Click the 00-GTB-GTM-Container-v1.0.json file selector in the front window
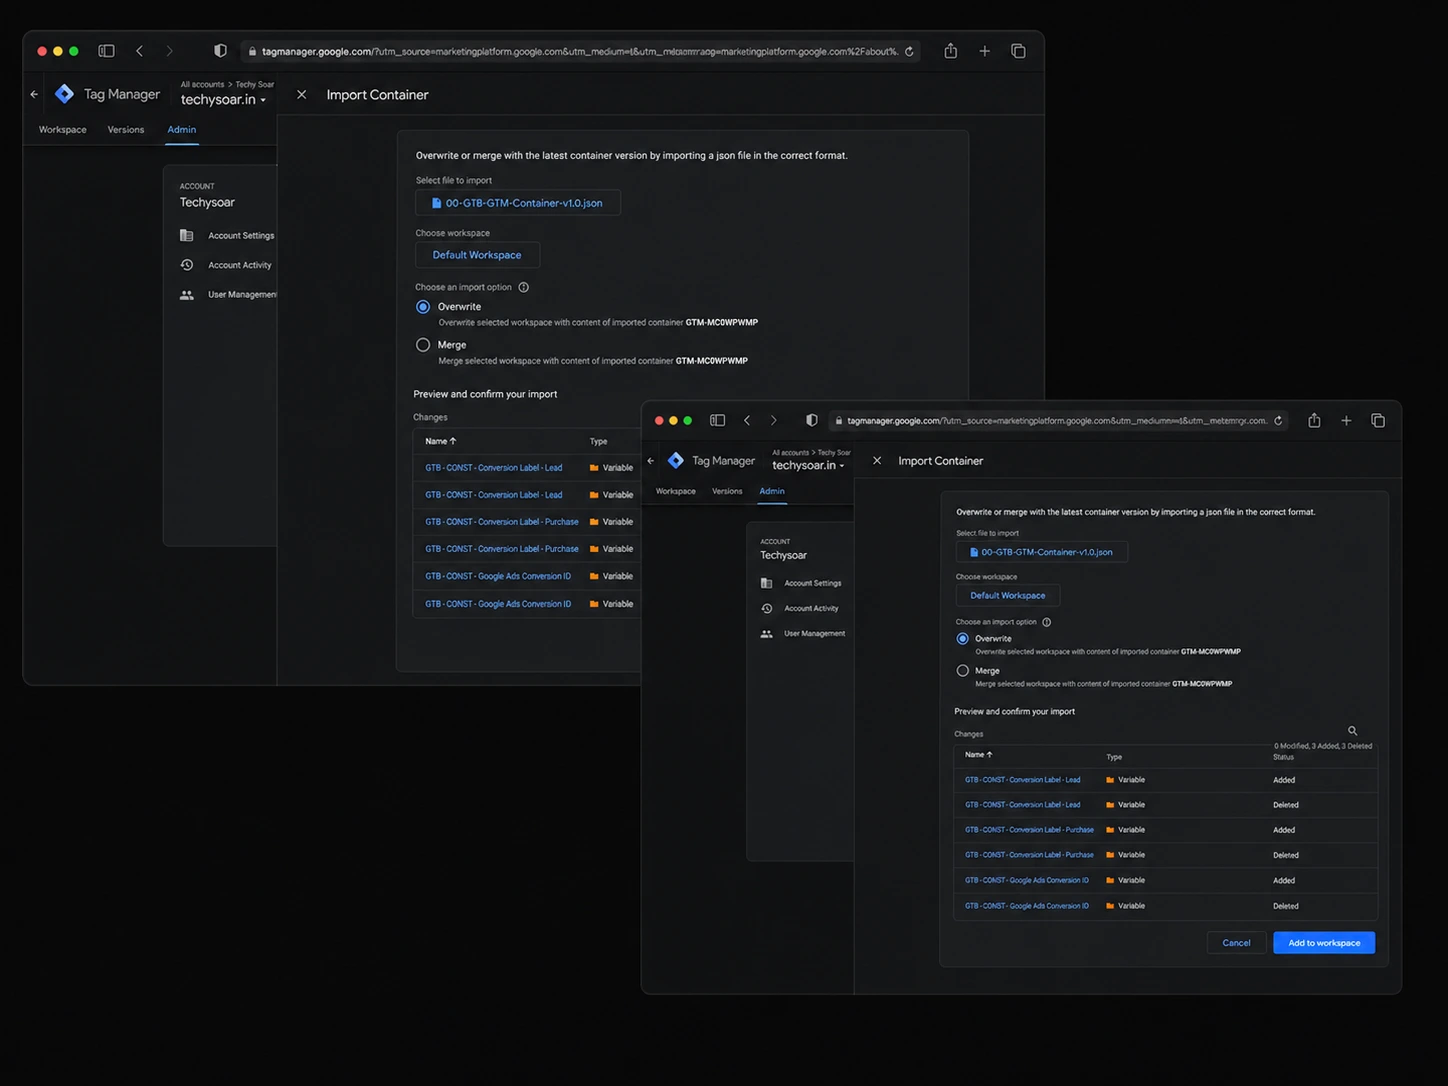Screen dimensions: 1448x1086 (1041, 552)
